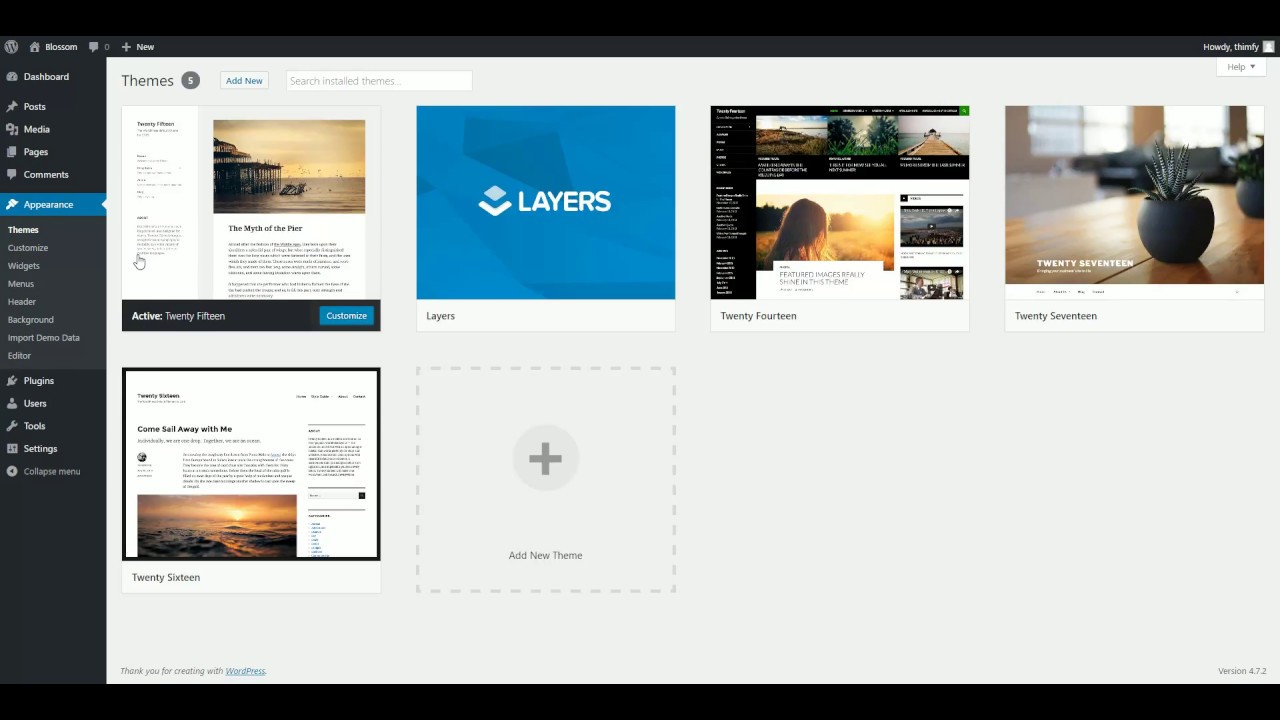Click the Blossom site name link
Image resolution: width=1280 pixels, height=720 pixels.
(61, 47)
